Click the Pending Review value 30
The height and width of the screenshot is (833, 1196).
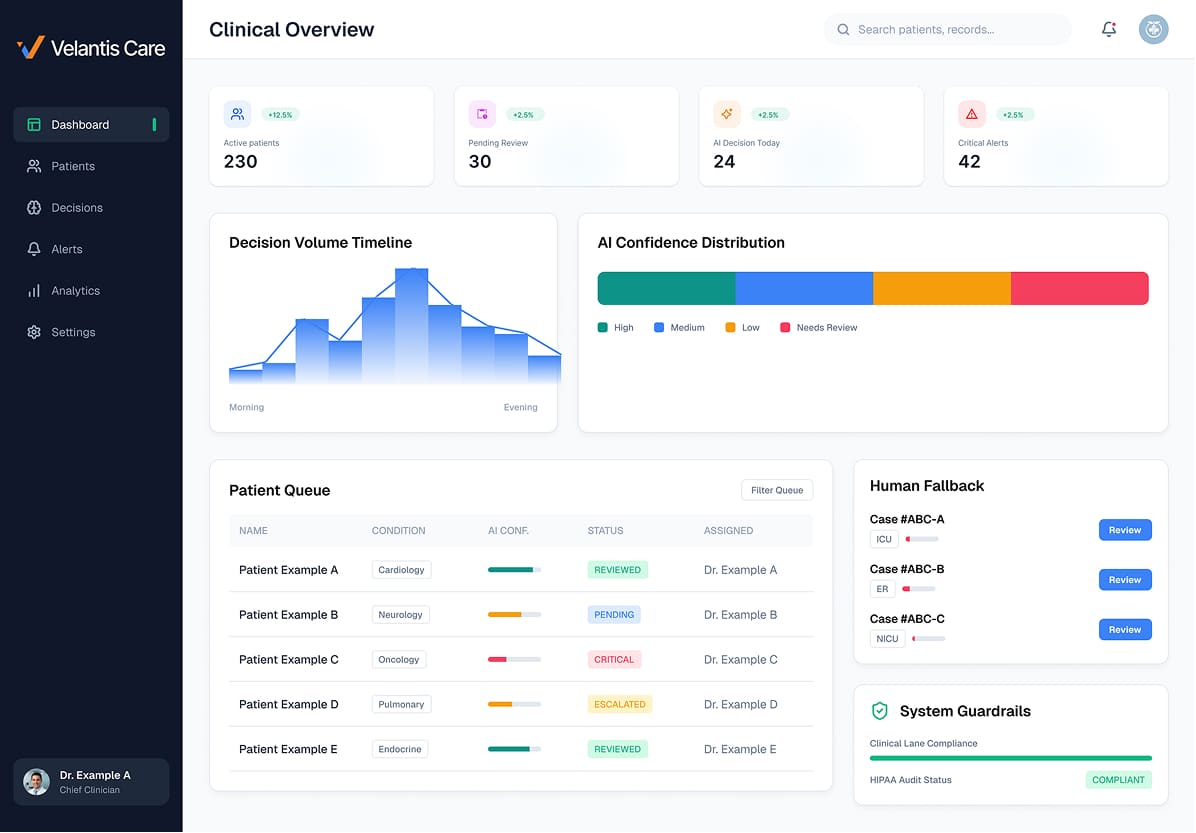[480, 162]
